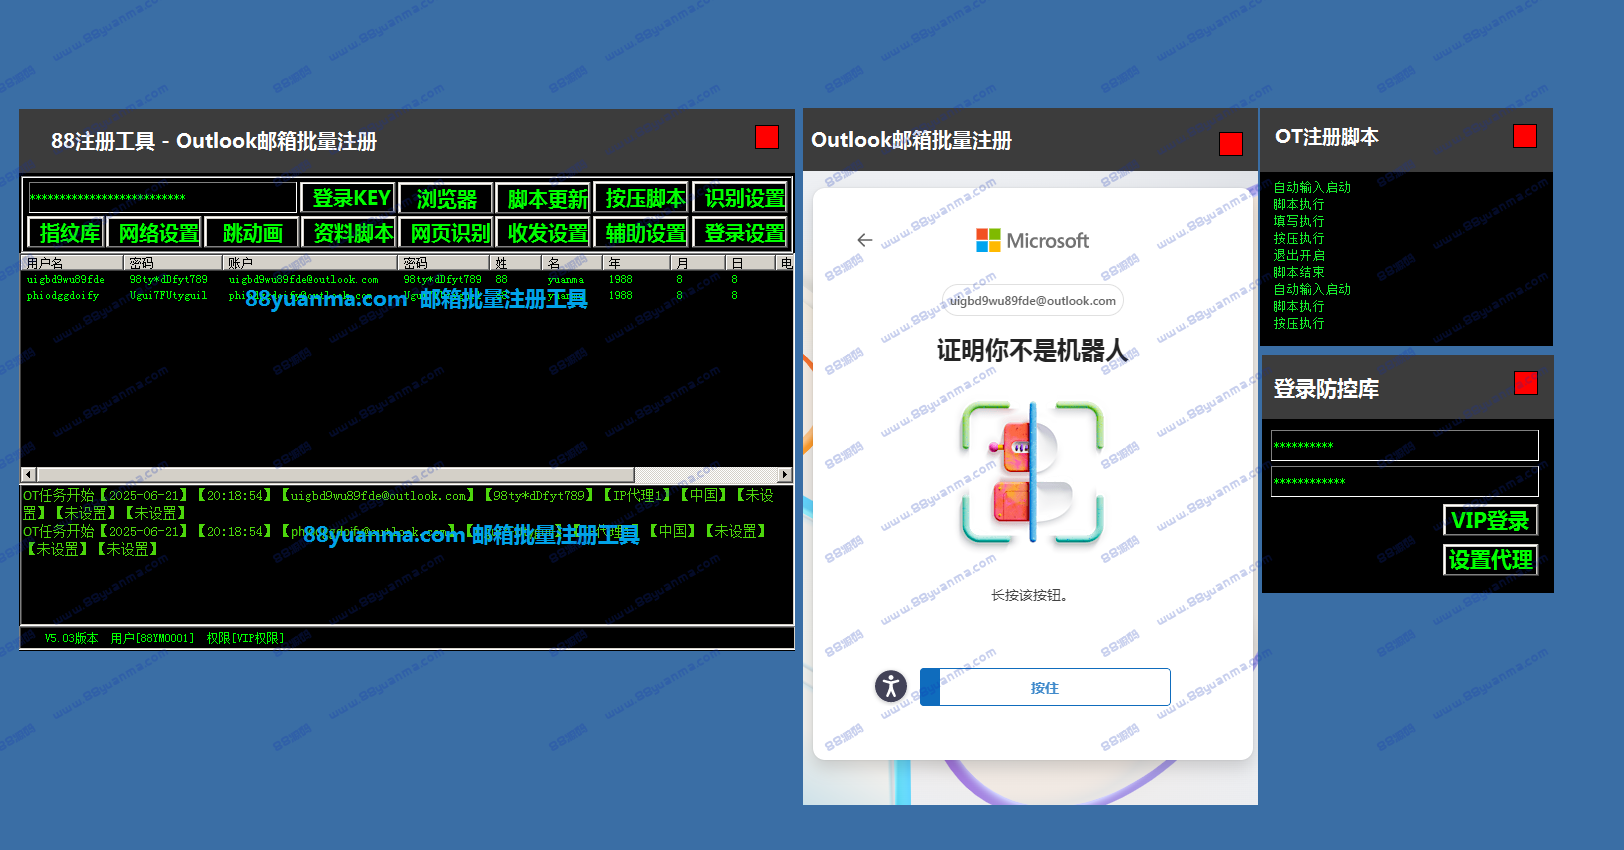This screenshot has height=850, width=1624.
Task: Open the accessibility challenge icon
Action: pos(890,686)
